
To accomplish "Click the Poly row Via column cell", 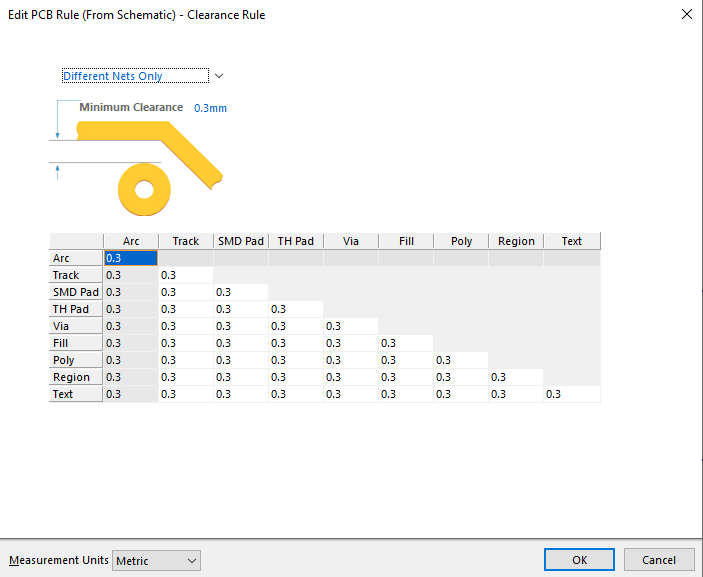I will (351, 360).
